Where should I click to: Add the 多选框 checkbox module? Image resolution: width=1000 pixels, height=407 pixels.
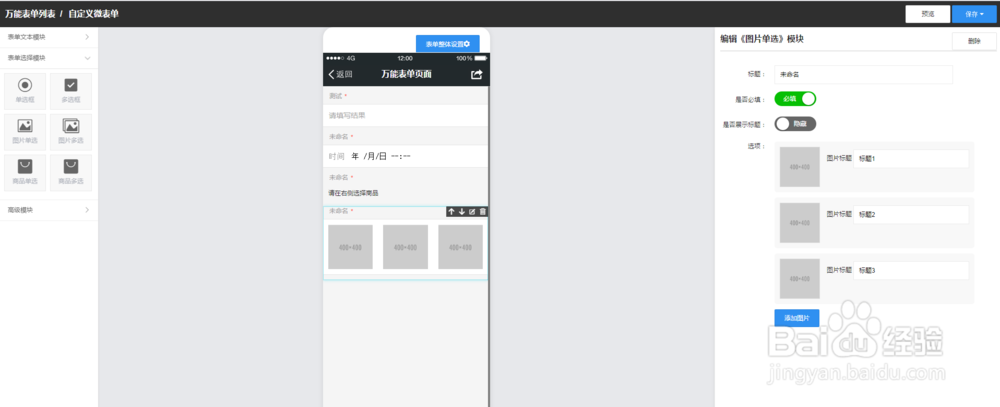(x=71, y=91)
